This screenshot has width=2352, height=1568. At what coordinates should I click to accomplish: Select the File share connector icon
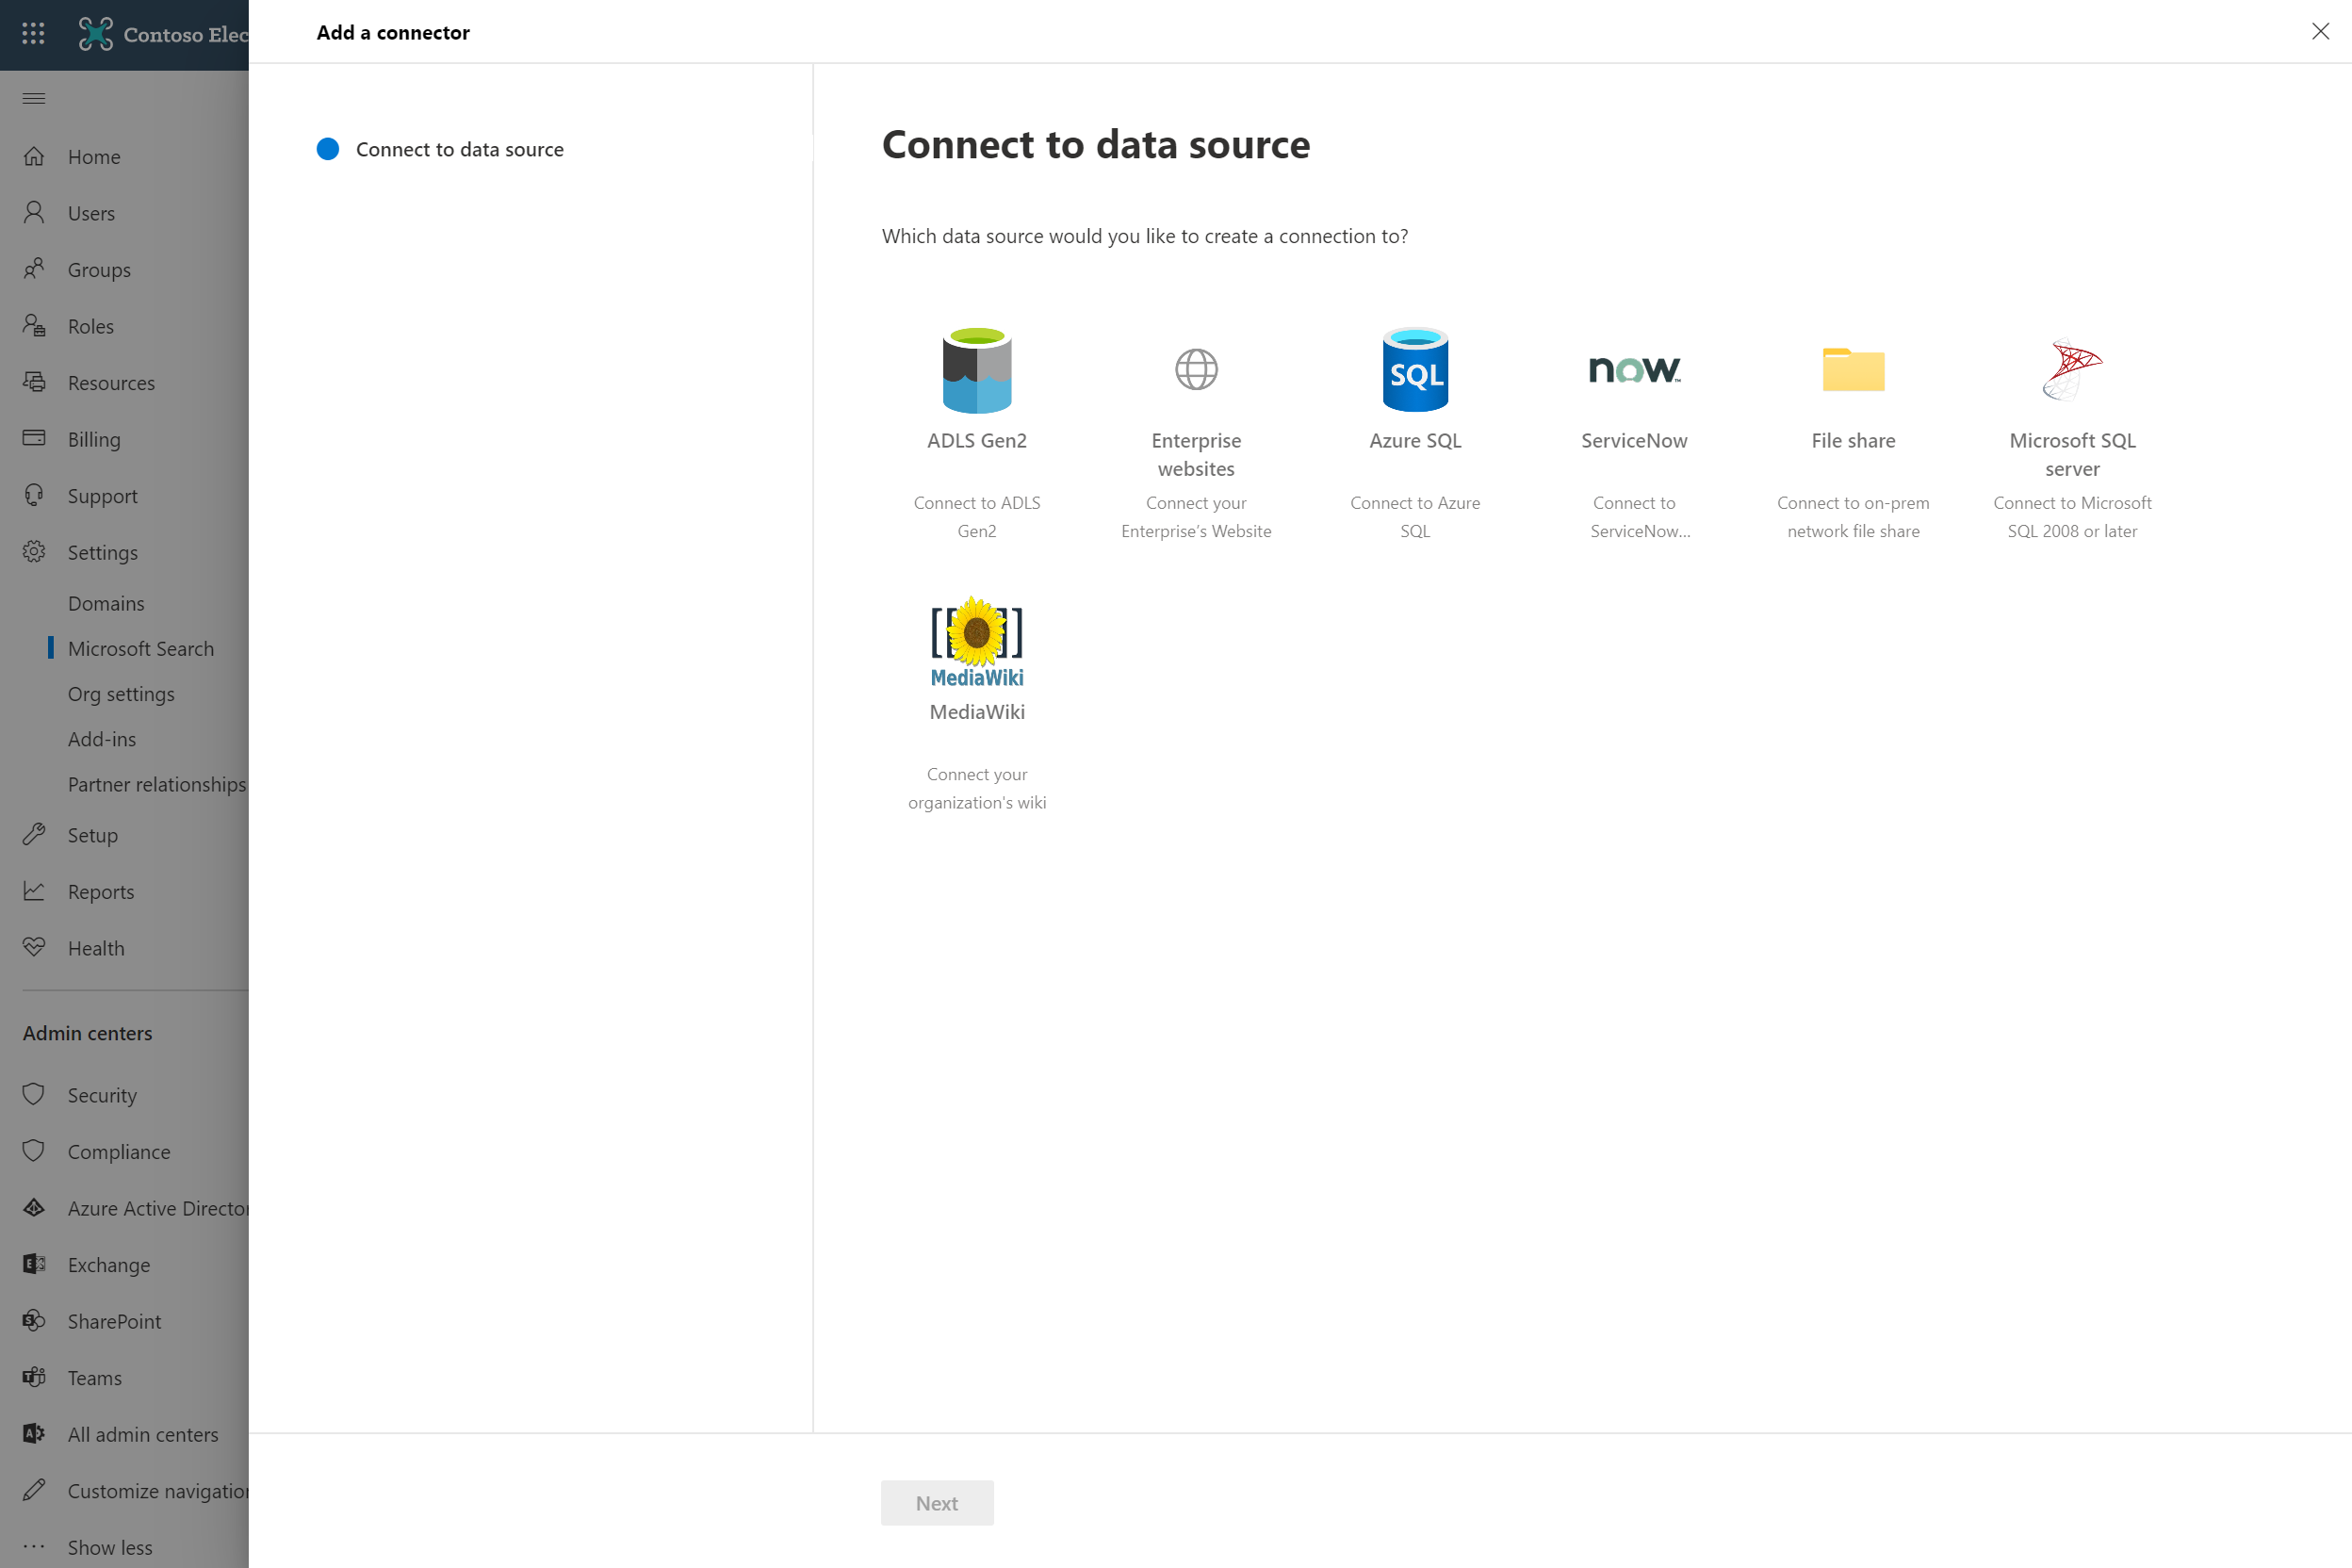1852,369
